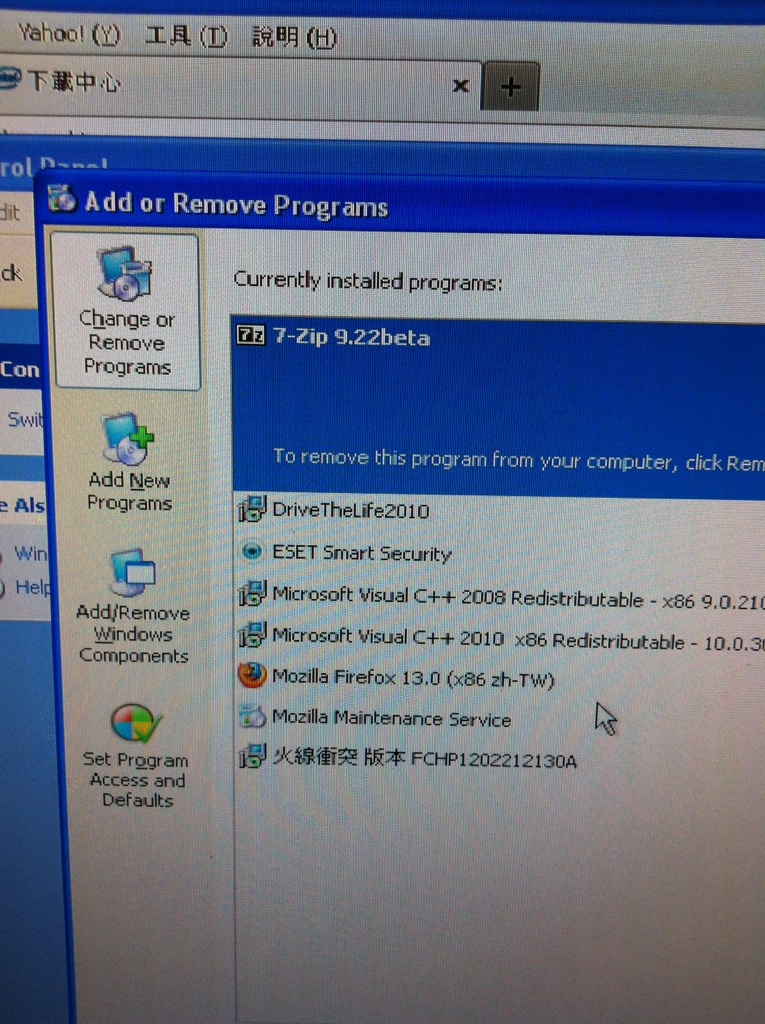Select Microsoft Visual C++ 2008 Redistributable entry
This screenshot has height=1024, width=765.
(x=517, y=598)
